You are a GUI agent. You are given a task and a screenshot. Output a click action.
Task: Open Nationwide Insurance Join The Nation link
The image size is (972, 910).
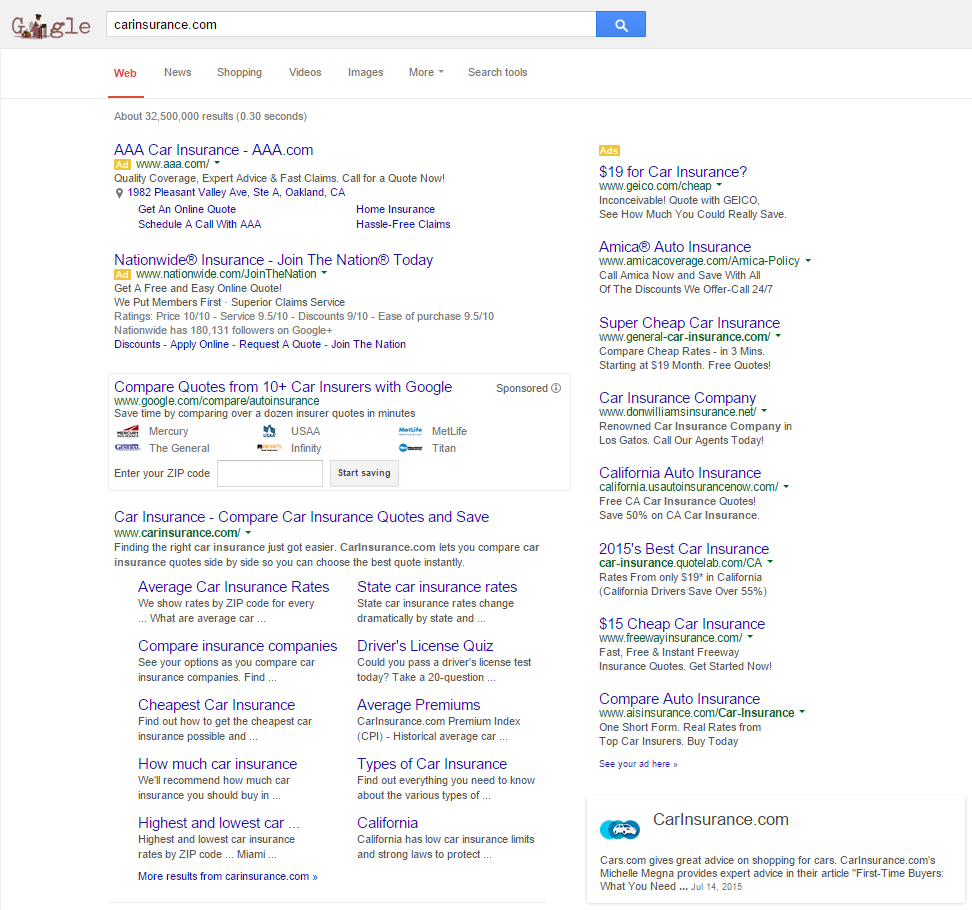point(273,260)
